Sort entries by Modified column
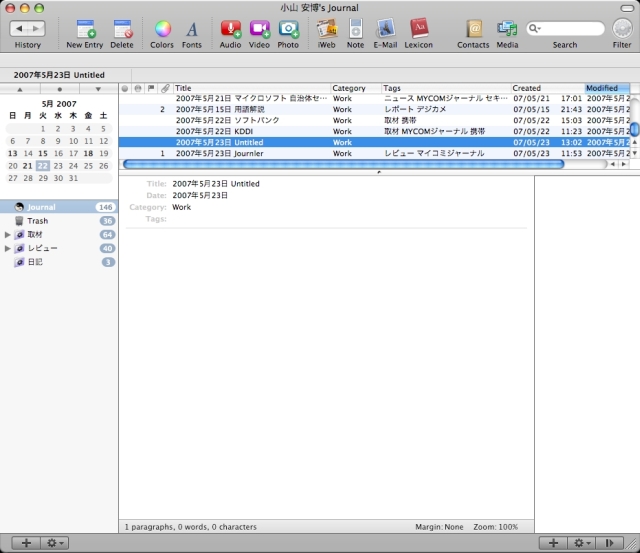The image size is (640, 553). [x=607, y=88]
